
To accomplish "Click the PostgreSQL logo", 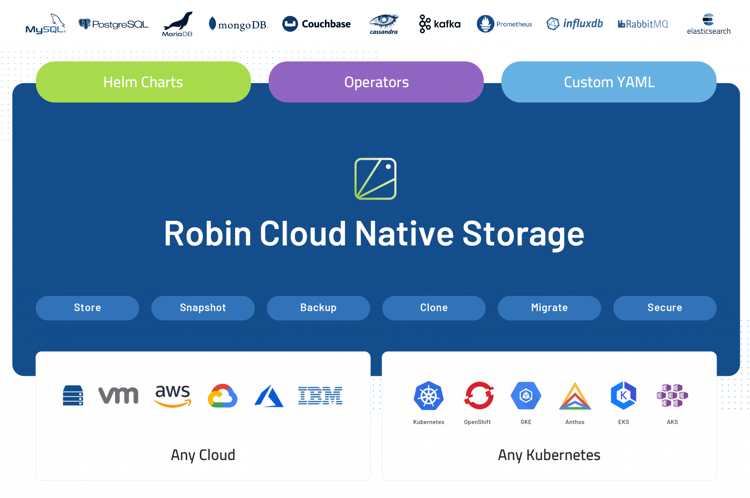I will 113,24.
